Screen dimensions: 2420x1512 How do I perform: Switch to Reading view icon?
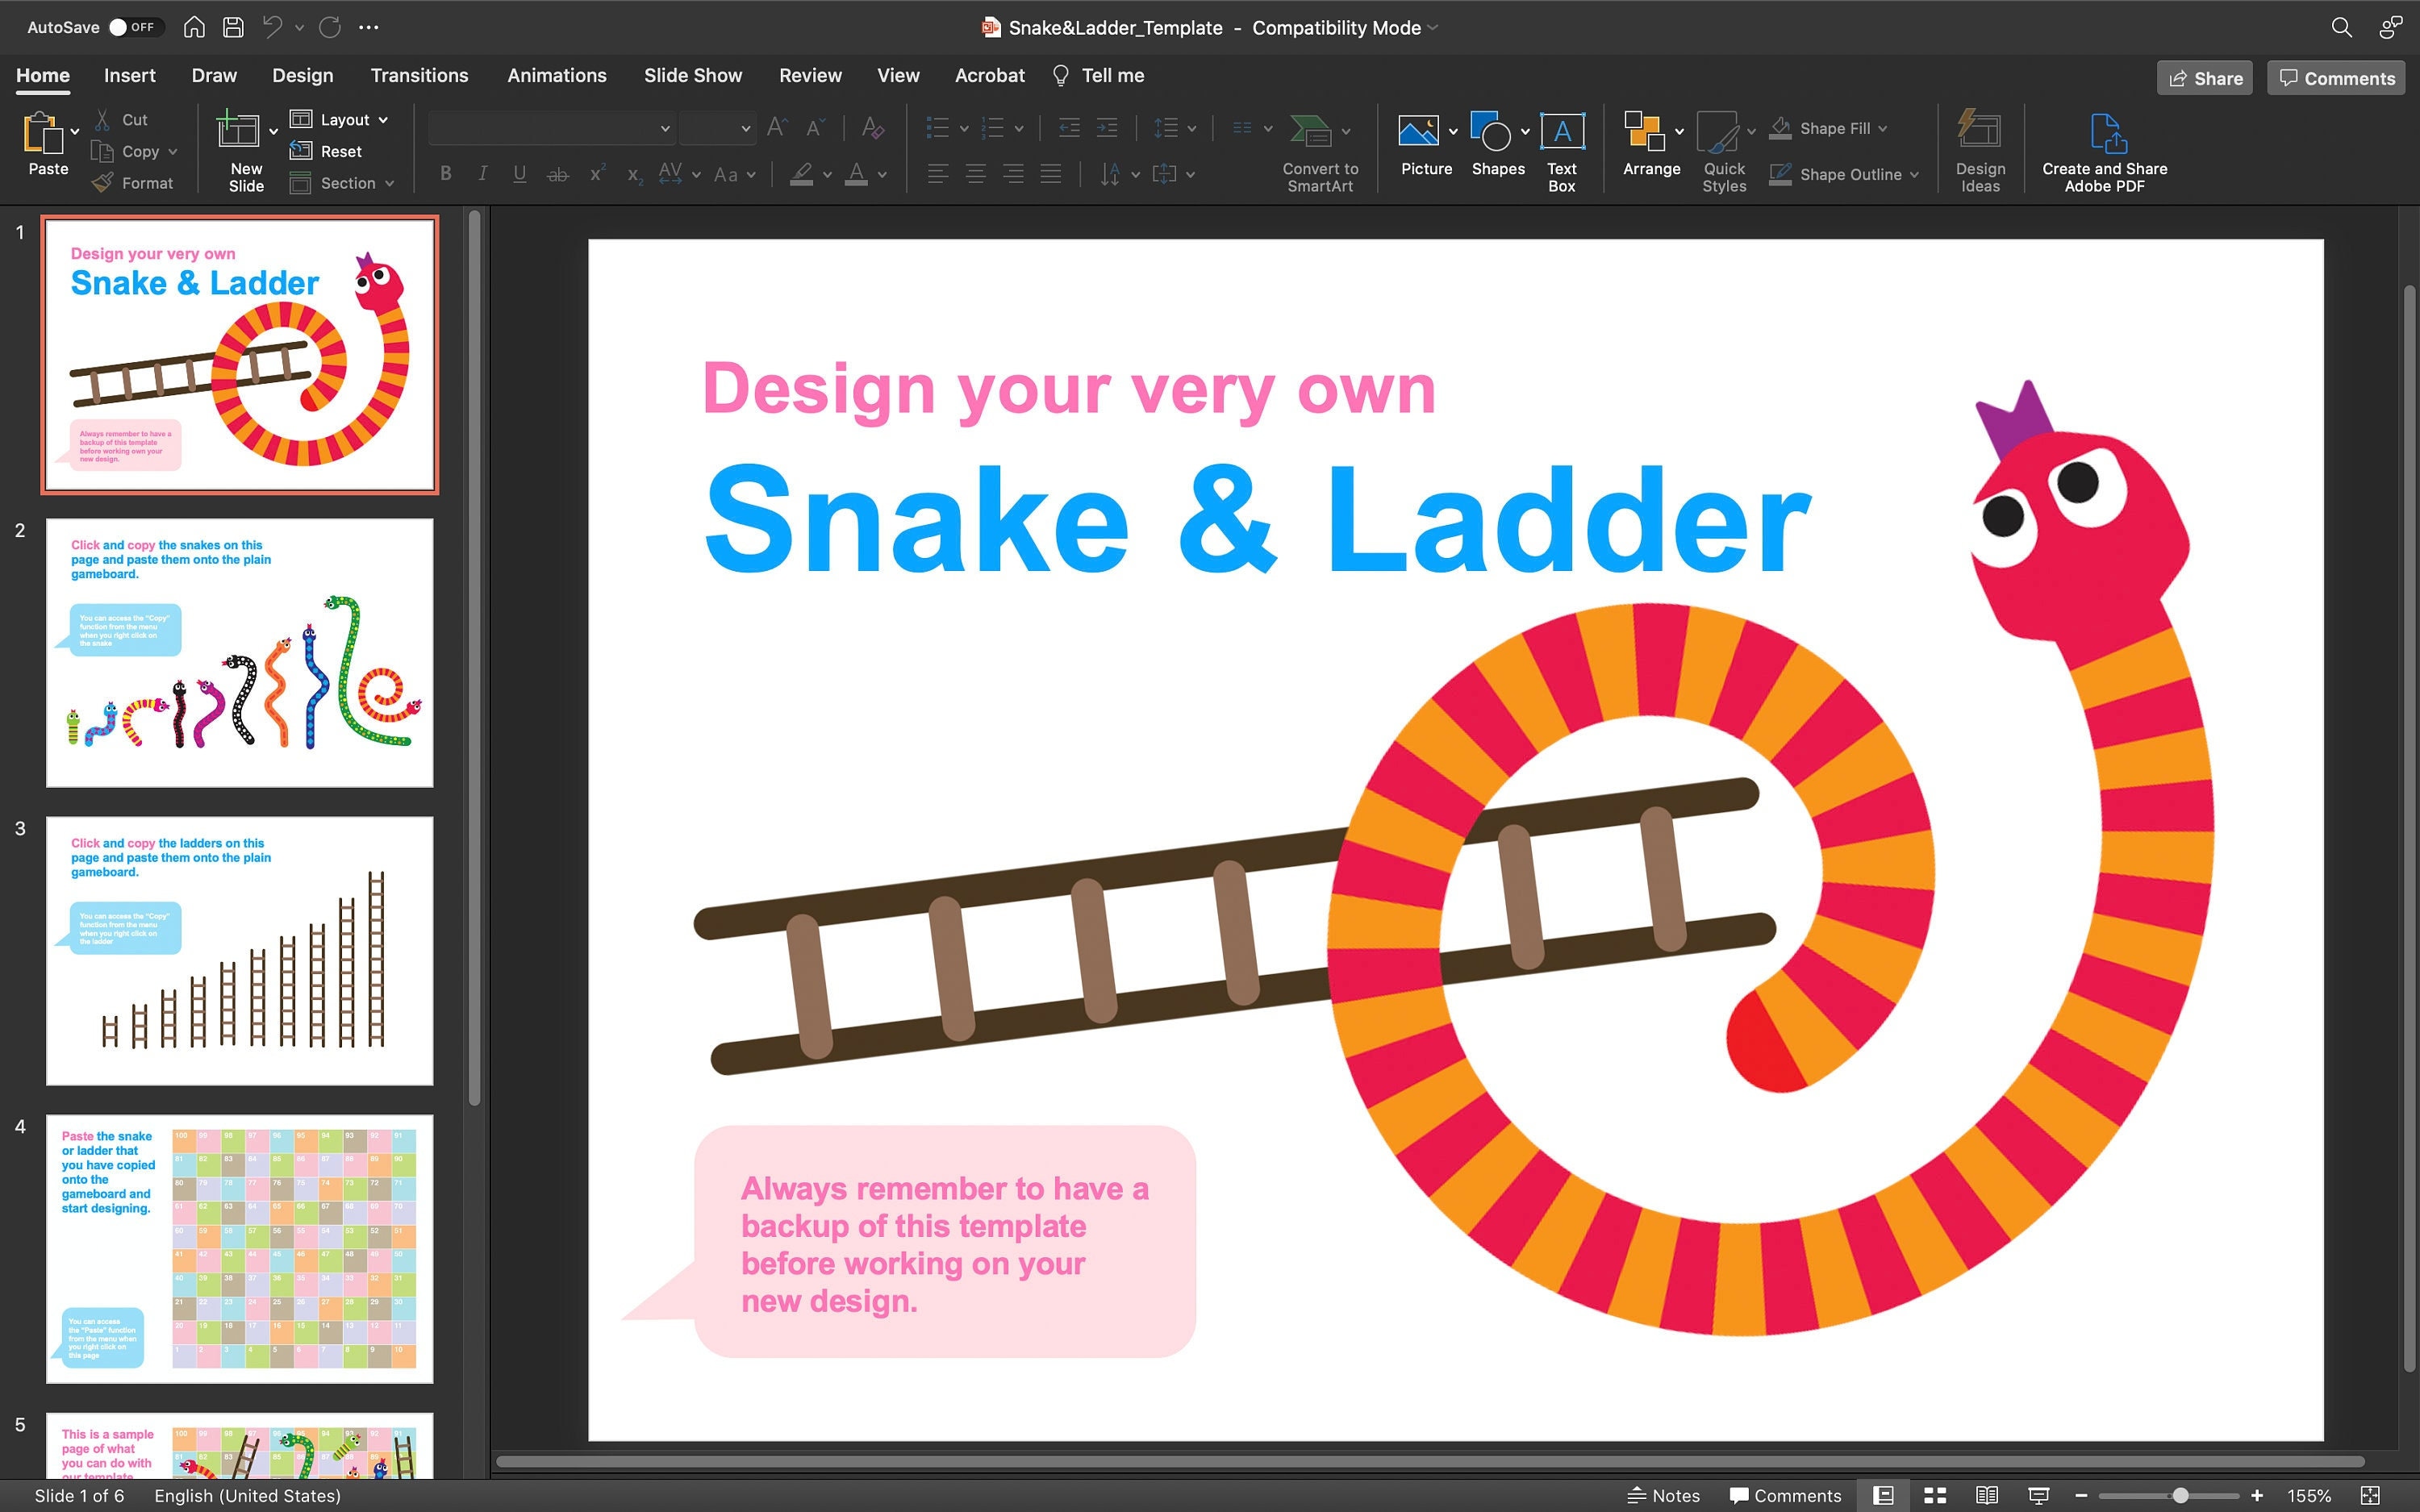(1987, 1495)
